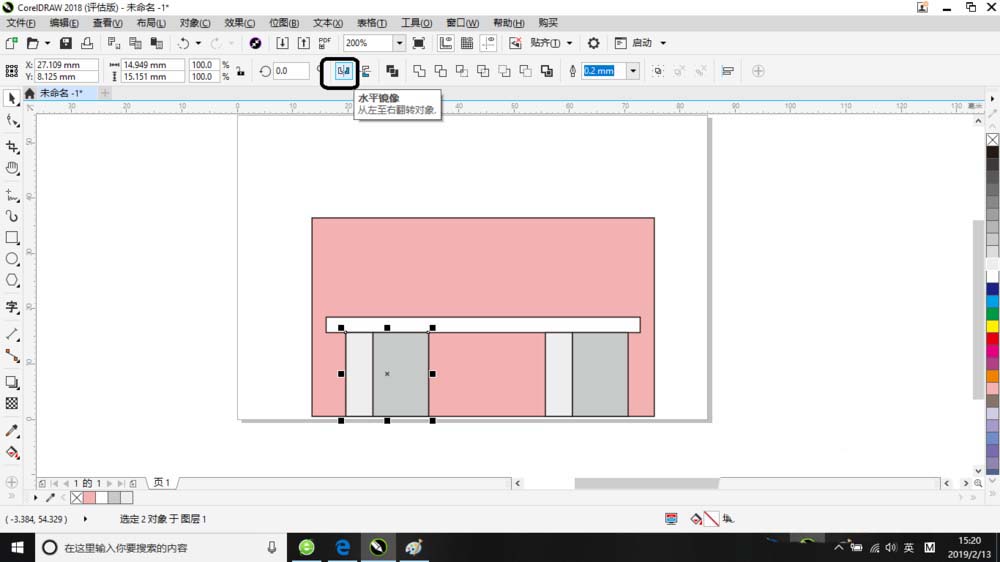Select the Transparency checkerboard tool
The image size is (1000, 562).
[x=12, y=403]
